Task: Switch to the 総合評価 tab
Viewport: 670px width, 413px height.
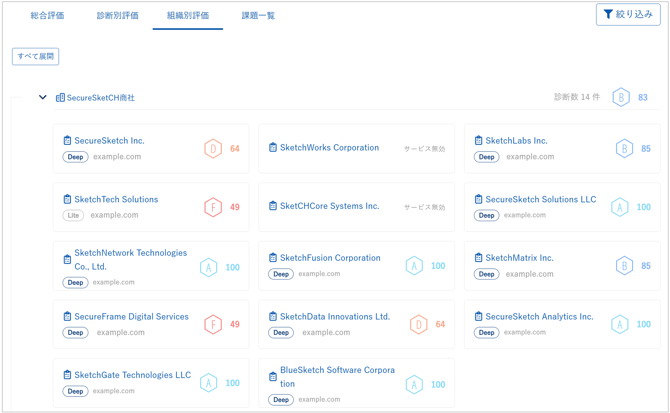Action: coord(47,16)
